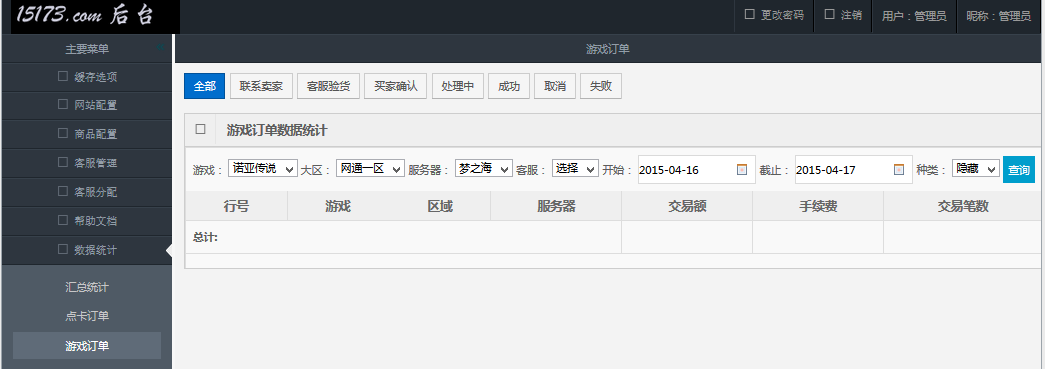Click the icon beside 客服分配
Viewport: 1045px width, 369px height.
click(x=63, y=191)
